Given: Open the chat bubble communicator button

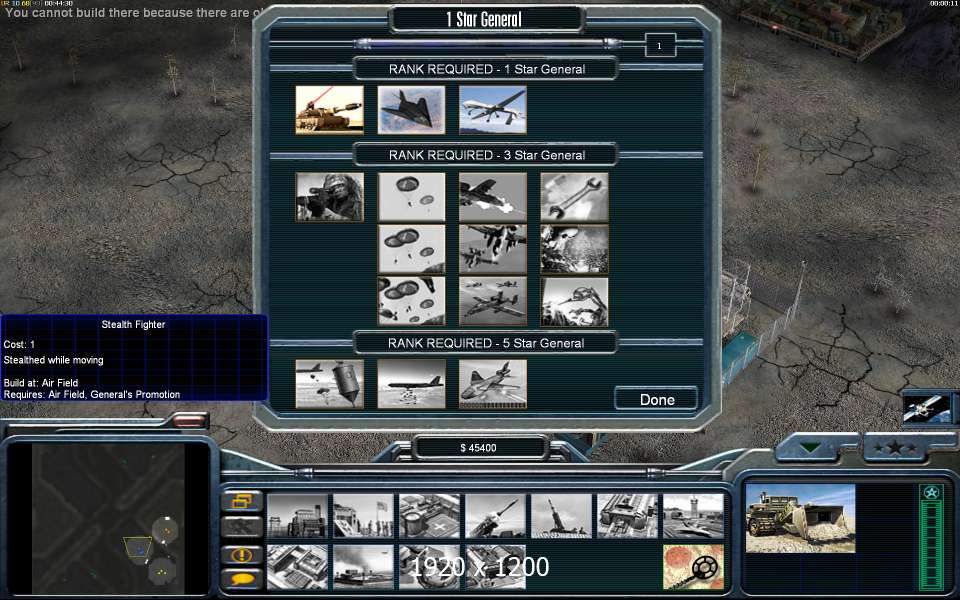Looking at the screenshot, I should (242, 579).
